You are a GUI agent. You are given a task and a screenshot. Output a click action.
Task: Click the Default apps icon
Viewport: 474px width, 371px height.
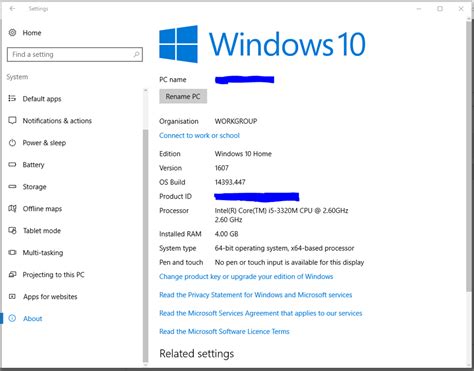[12, 98]
